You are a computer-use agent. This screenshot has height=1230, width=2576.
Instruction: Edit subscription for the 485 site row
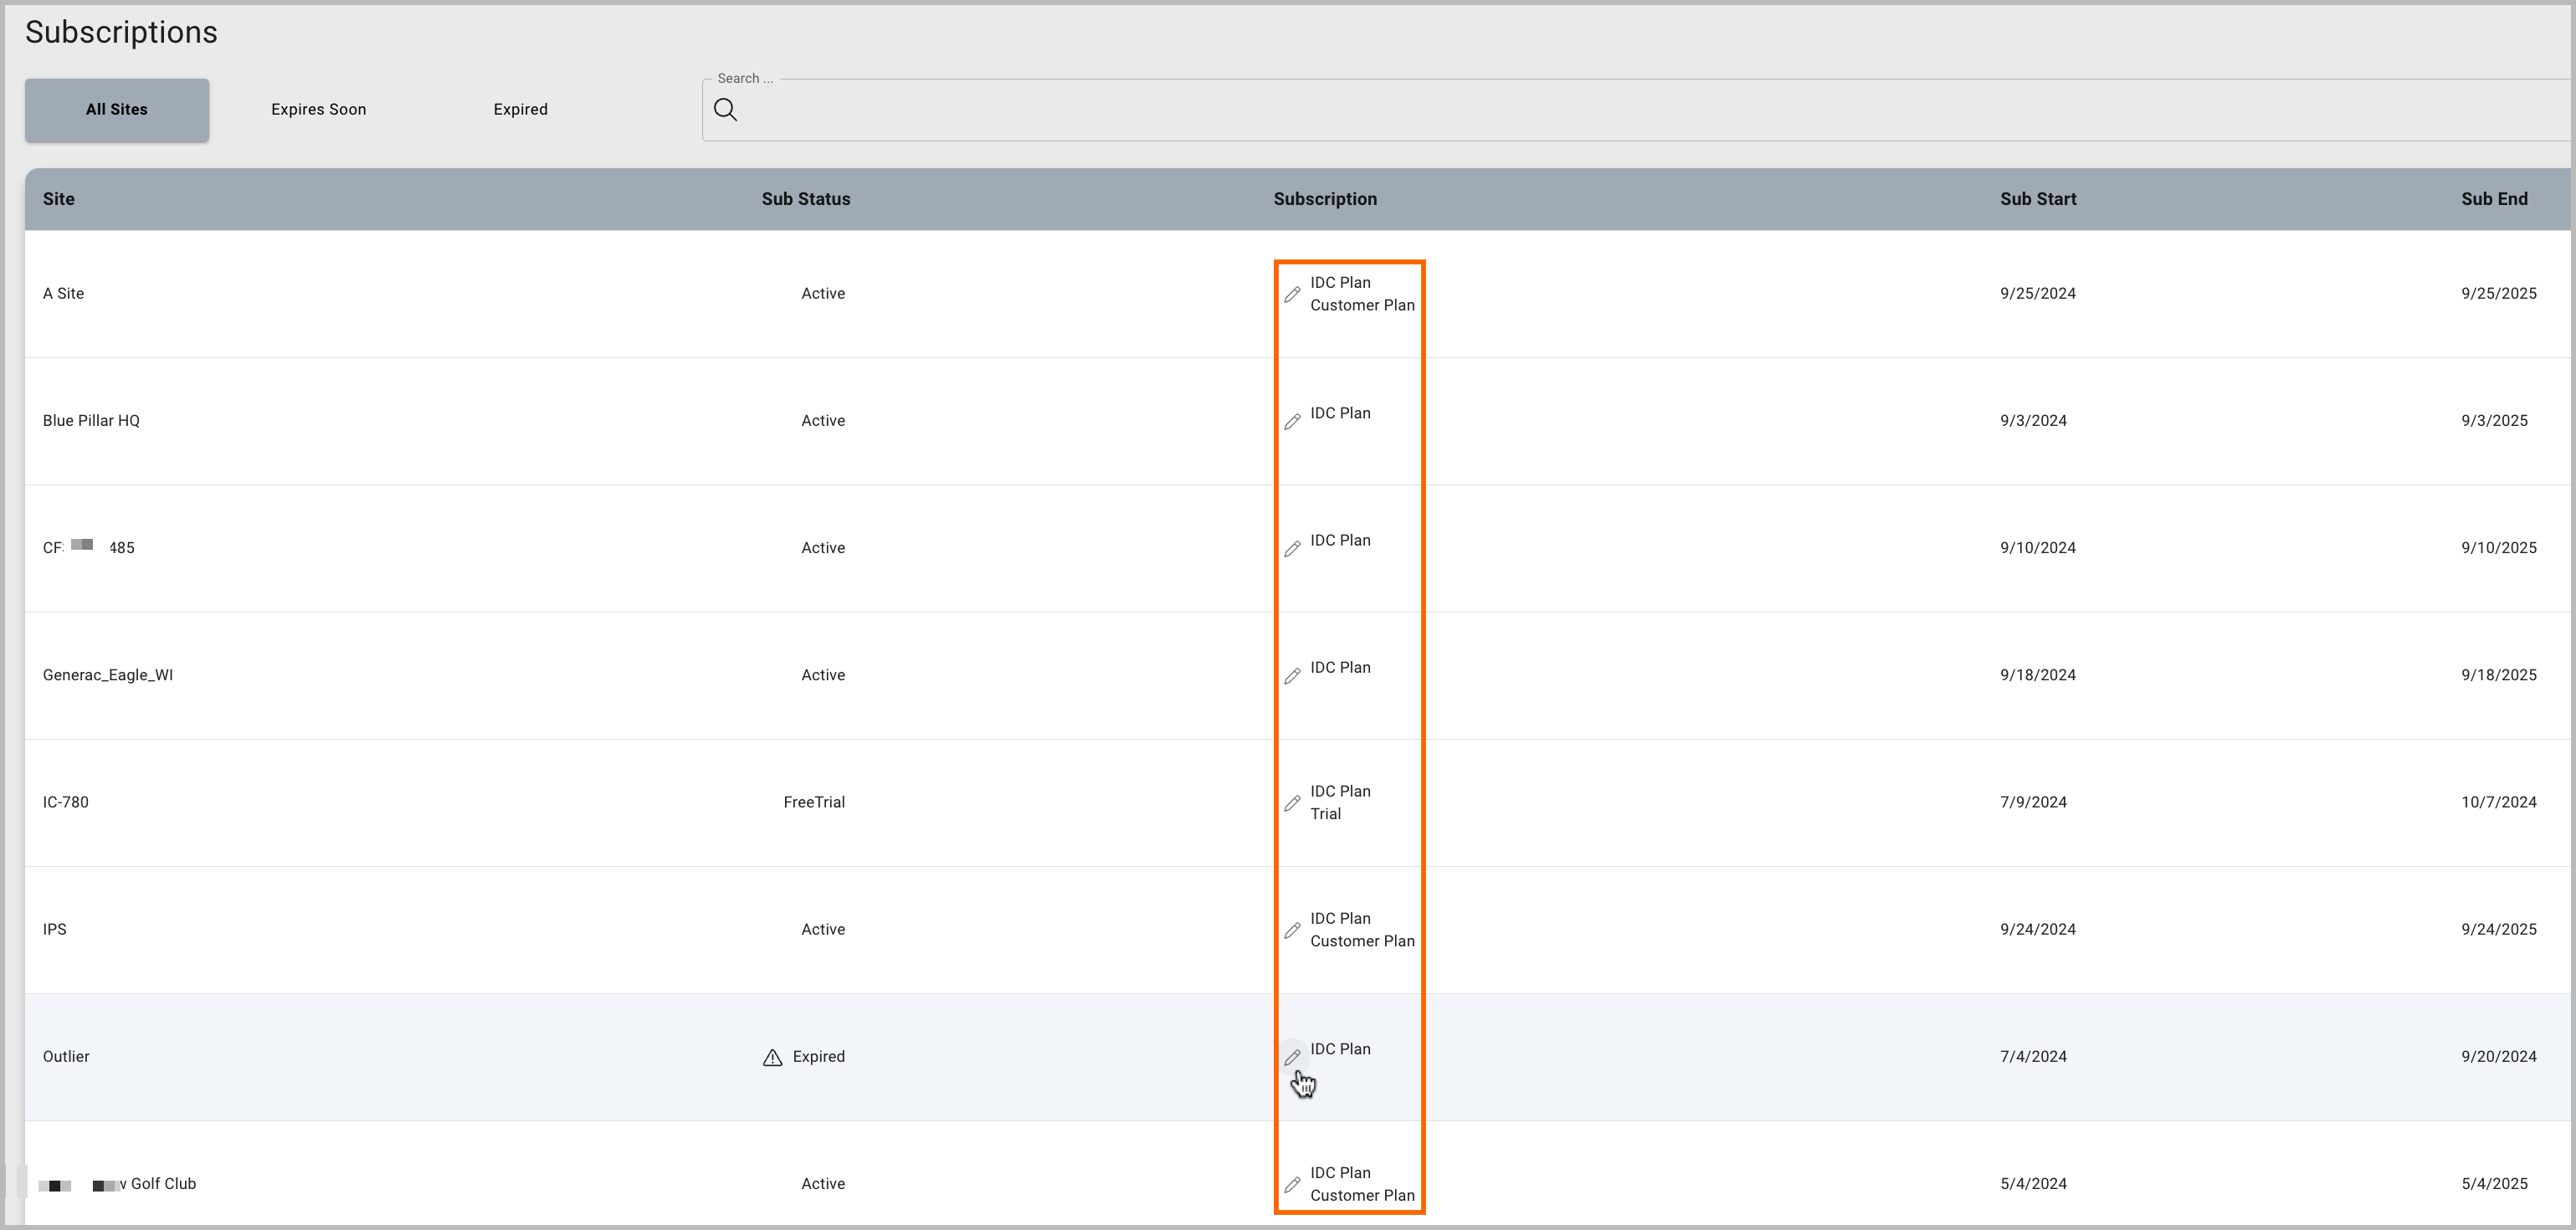(x=1292, y=548)
